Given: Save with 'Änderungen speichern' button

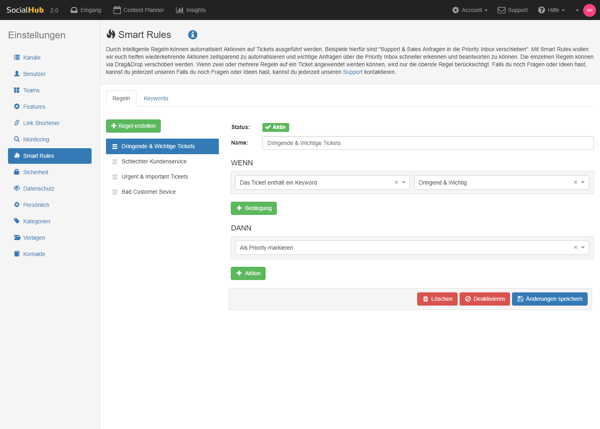Looking at the screenshot, I should 550,299.
